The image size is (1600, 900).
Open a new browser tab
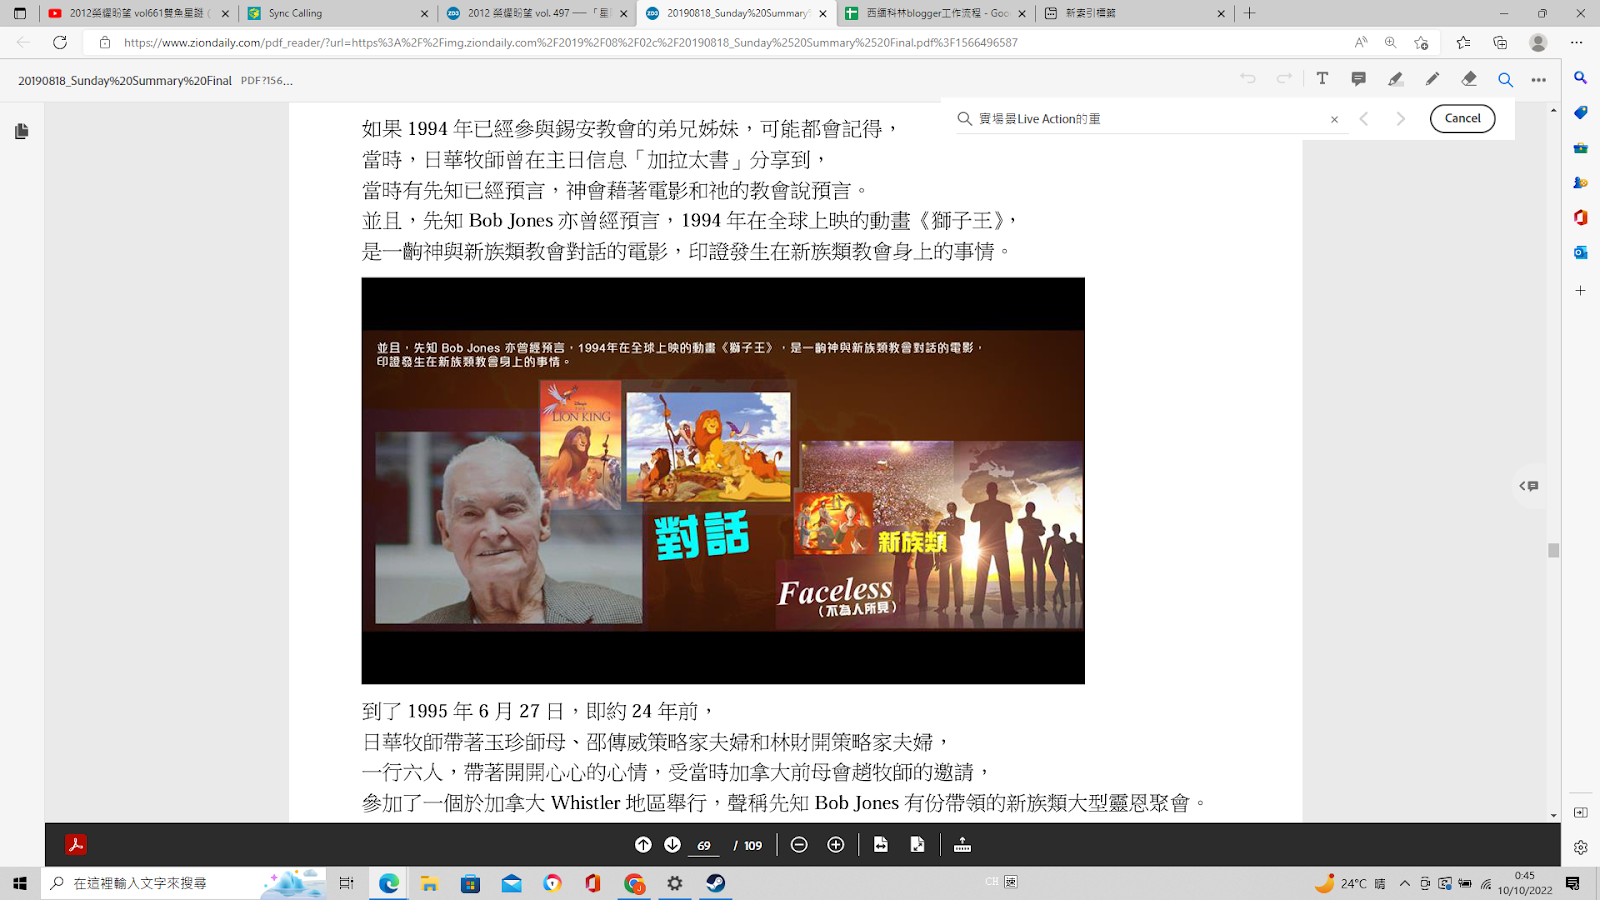[x=1249, y=13]
